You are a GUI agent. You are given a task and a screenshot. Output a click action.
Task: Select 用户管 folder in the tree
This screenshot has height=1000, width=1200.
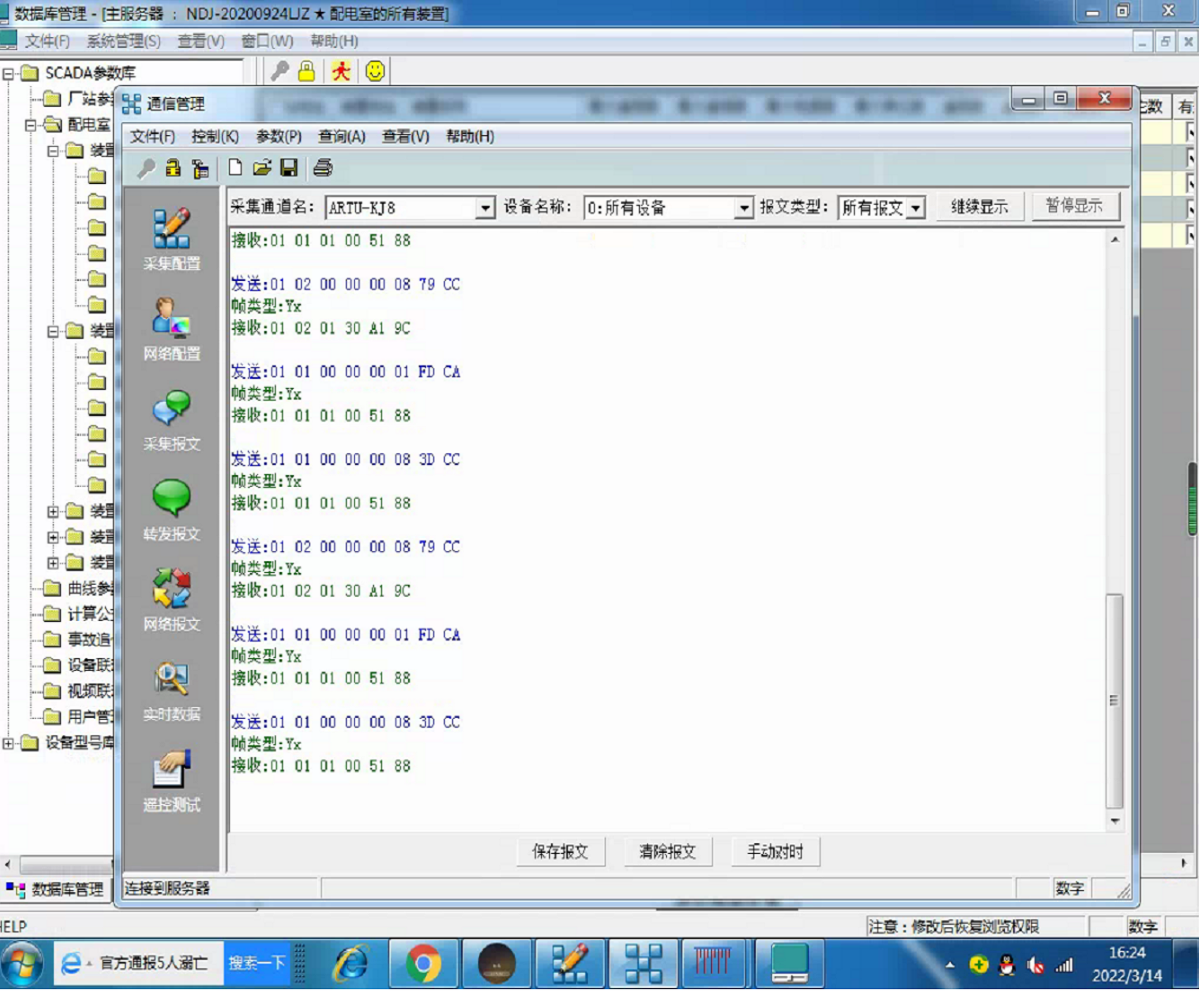[91, 717]
